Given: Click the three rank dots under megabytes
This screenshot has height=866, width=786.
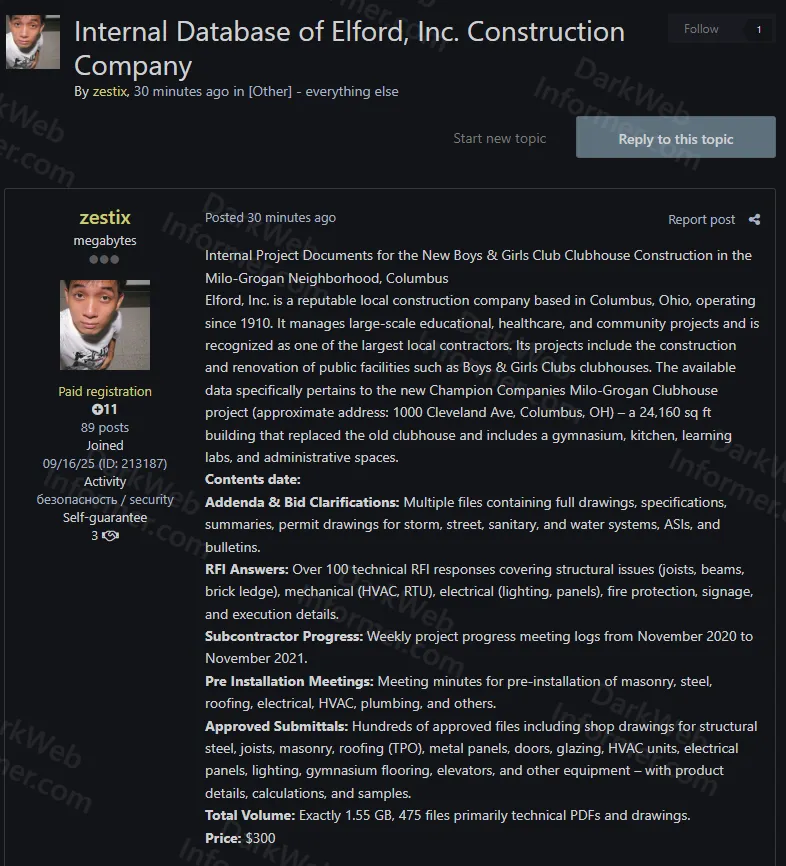Looking at the screenshot, I should [x=105, y=260].
